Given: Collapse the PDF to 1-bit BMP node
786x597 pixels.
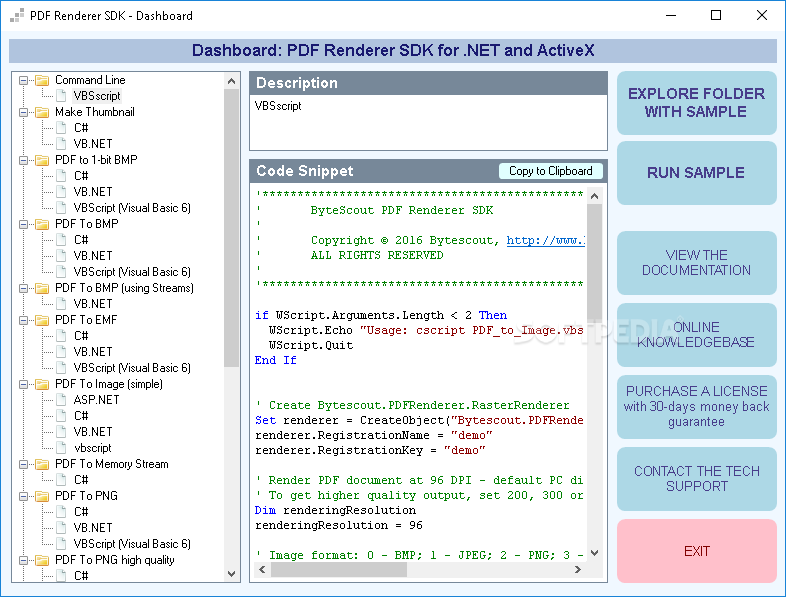Looking at the screenshot, I should click(x=23, y=160).
